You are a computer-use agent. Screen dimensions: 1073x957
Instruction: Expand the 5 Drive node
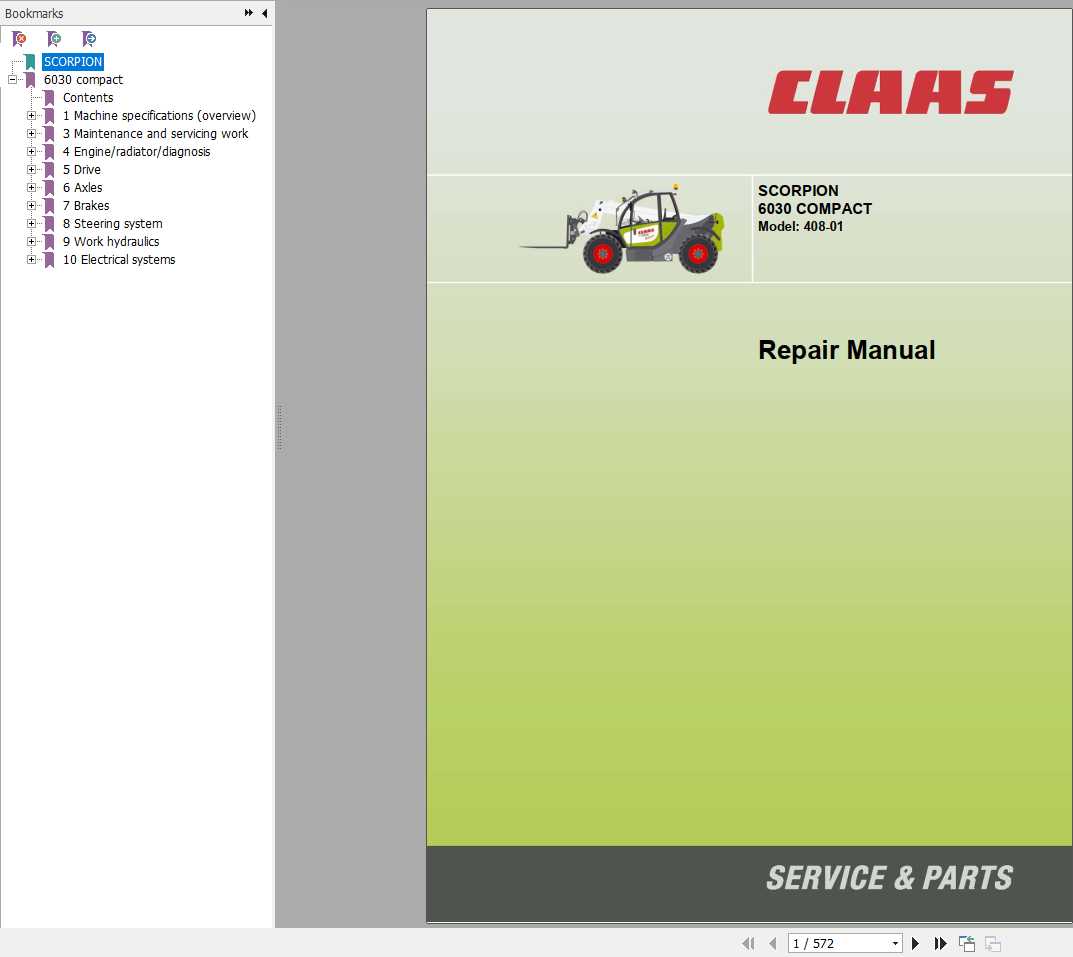pyautogui.click(x=31, y=170)
